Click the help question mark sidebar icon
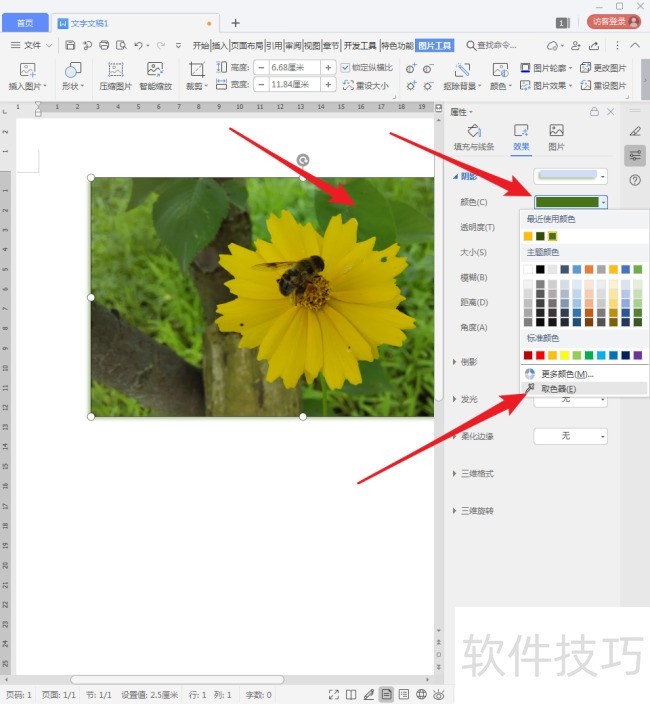The image size is (650, 704). (635, 180)
